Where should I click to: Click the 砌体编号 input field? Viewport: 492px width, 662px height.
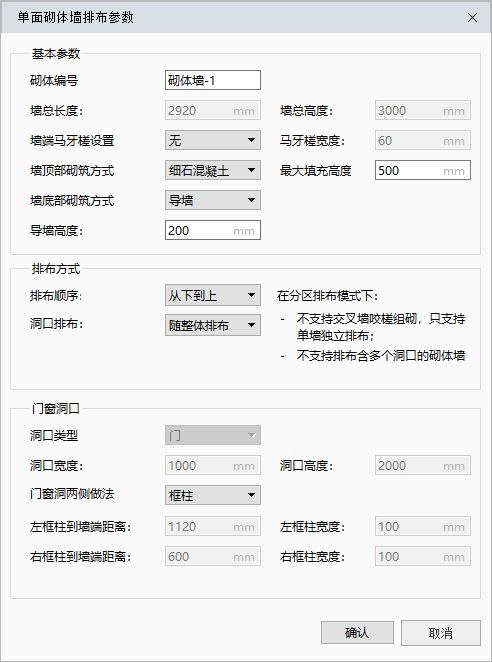[213, 80]
